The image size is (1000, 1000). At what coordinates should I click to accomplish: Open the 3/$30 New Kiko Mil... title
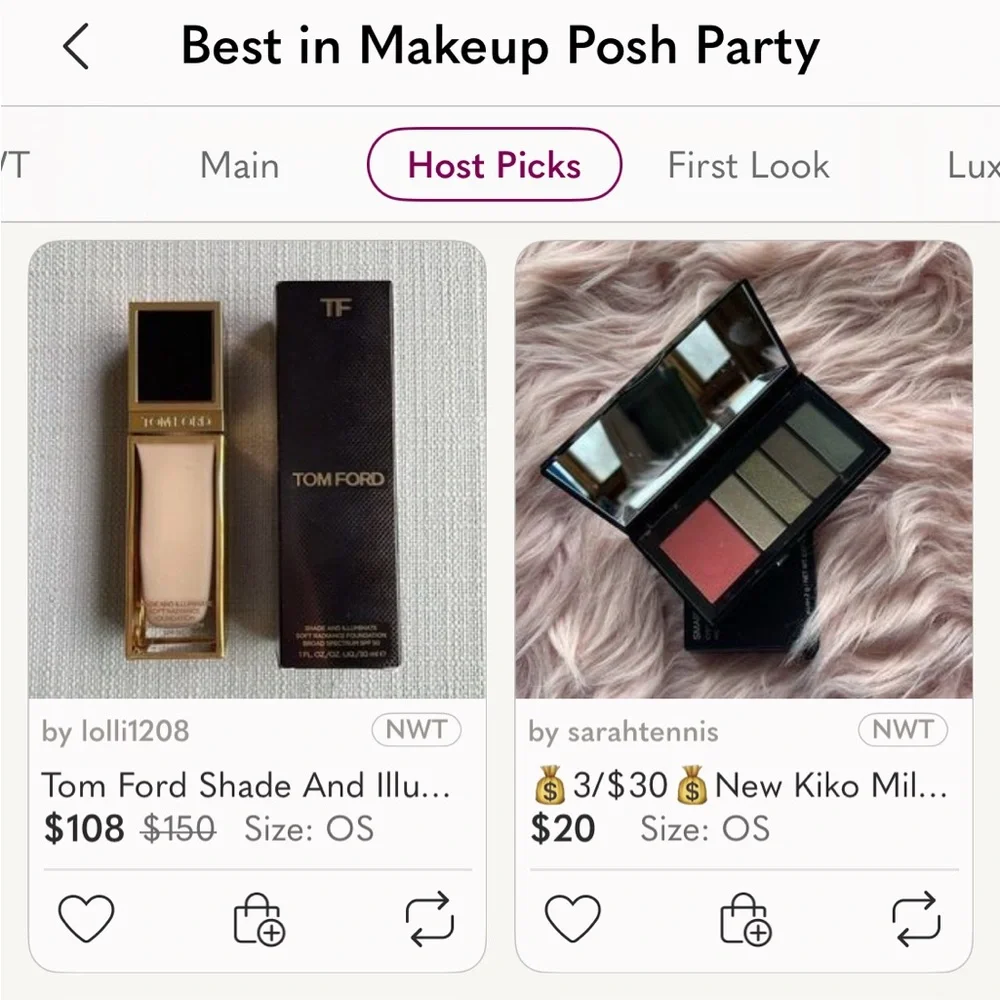740,784
